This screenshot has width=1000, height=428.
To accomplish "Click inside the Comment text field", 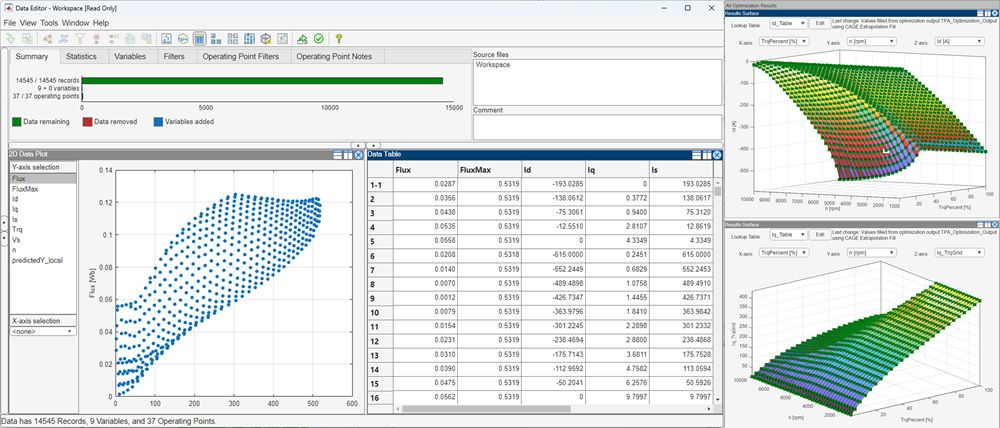I will pos(596,128).
